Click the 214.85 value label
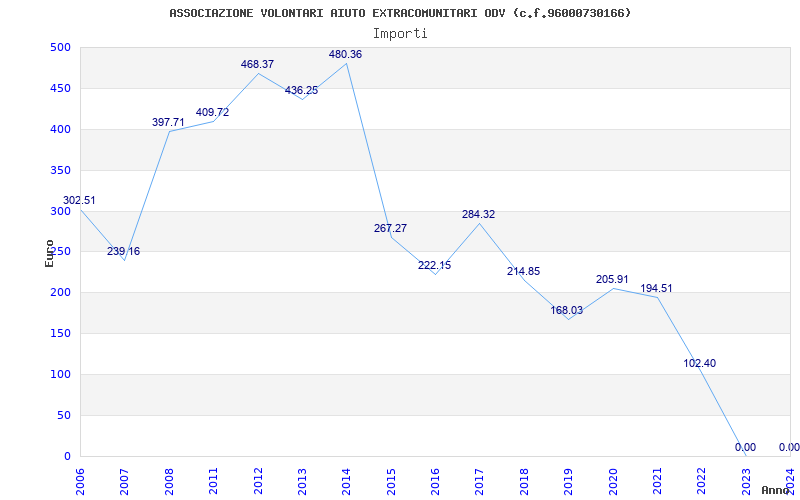 coord(523,271)
